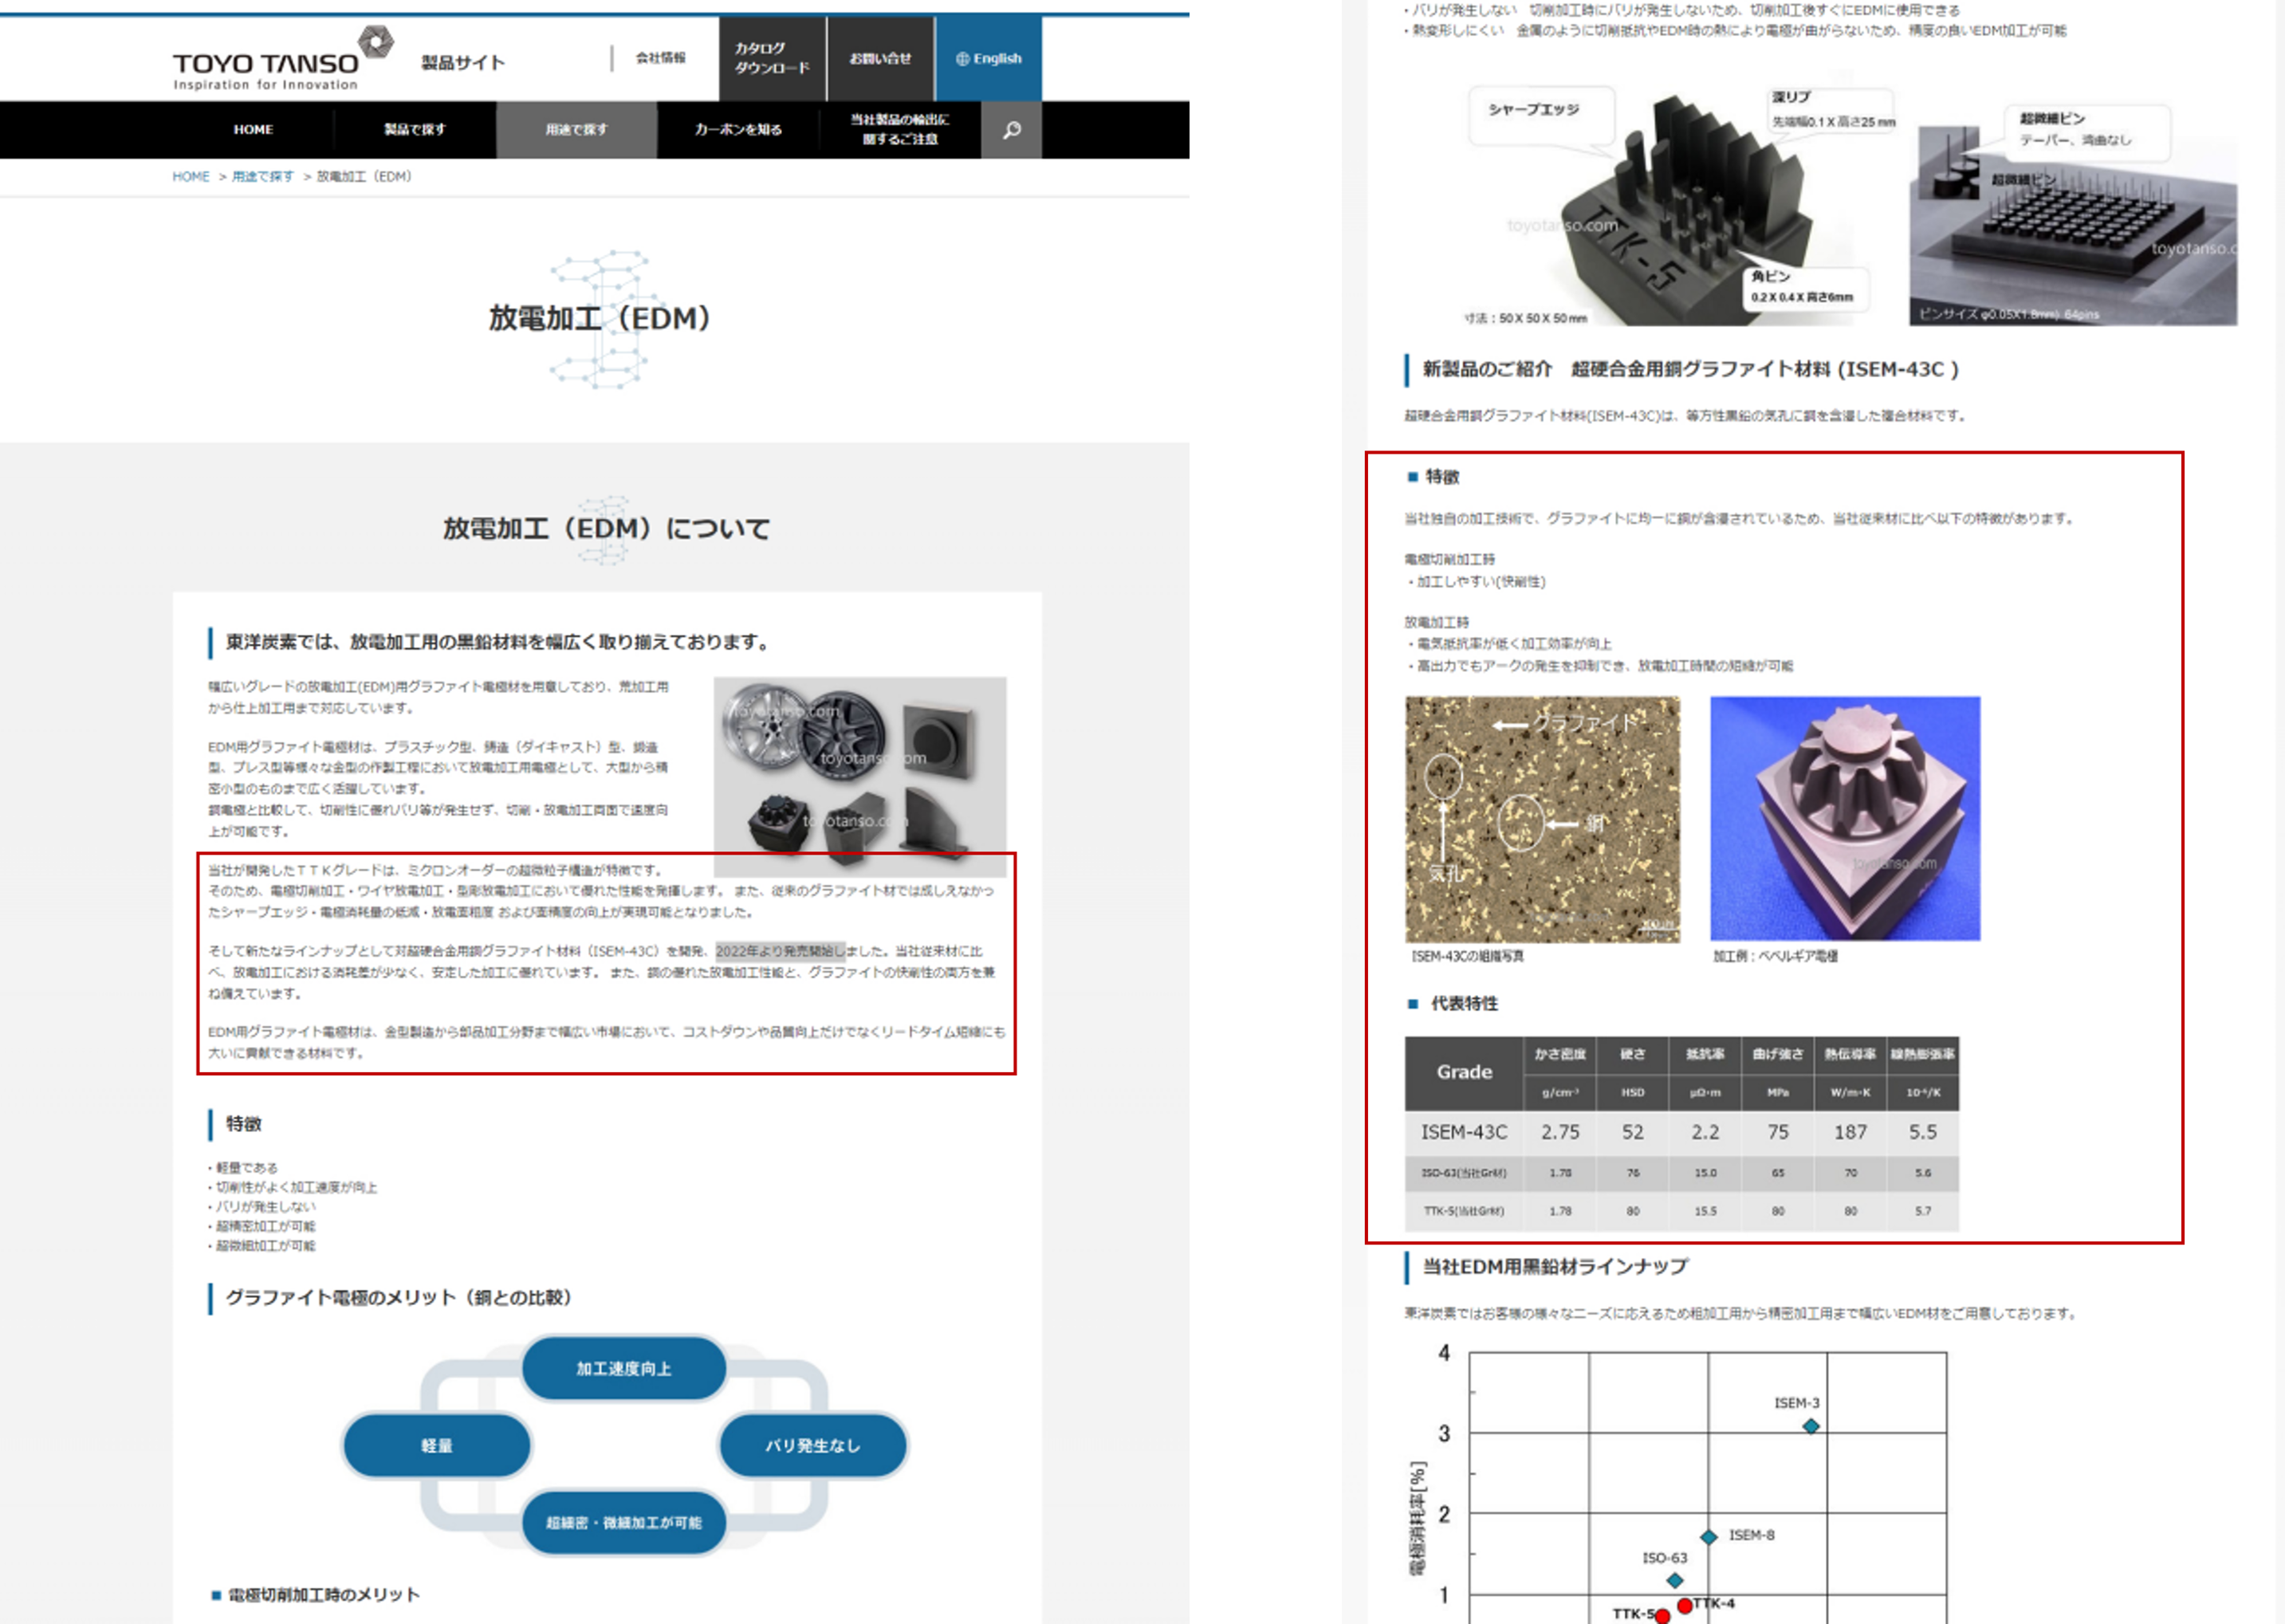The height and width of the screenshot is (1624, 2285).
Task: Open the search magnifier icon in navigation bar
Action: (x=1011, y=130)
